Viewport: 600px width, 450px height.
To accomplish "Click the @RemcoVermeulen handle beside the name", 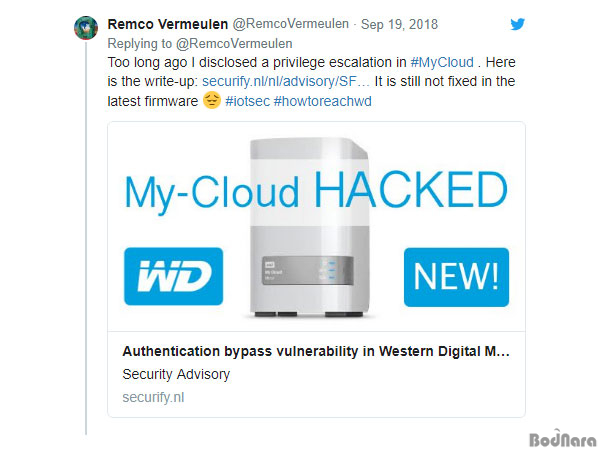I will point(291,24).
